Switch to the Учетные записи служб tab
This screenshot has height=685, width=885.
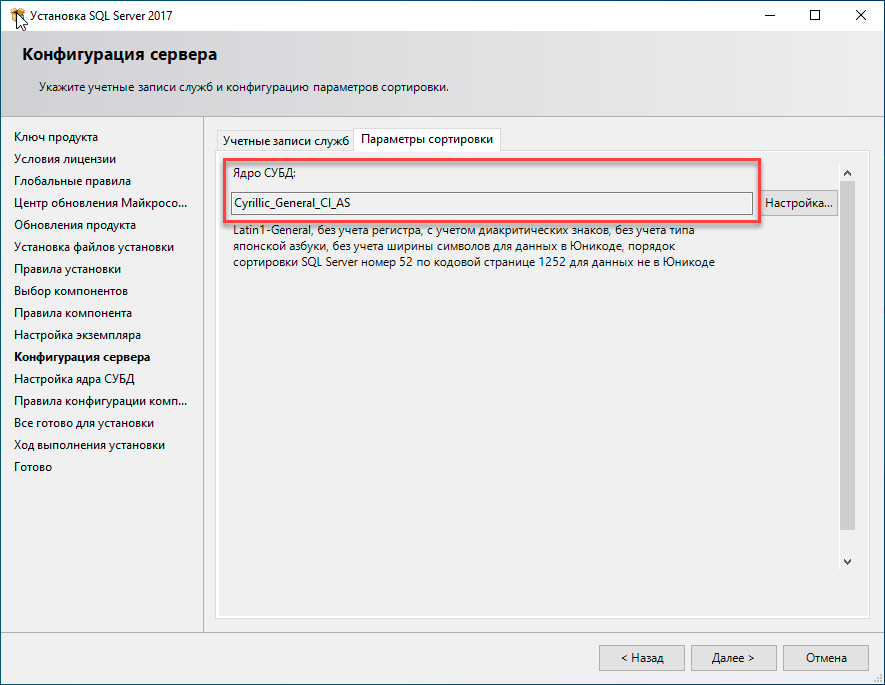(286, 140)
